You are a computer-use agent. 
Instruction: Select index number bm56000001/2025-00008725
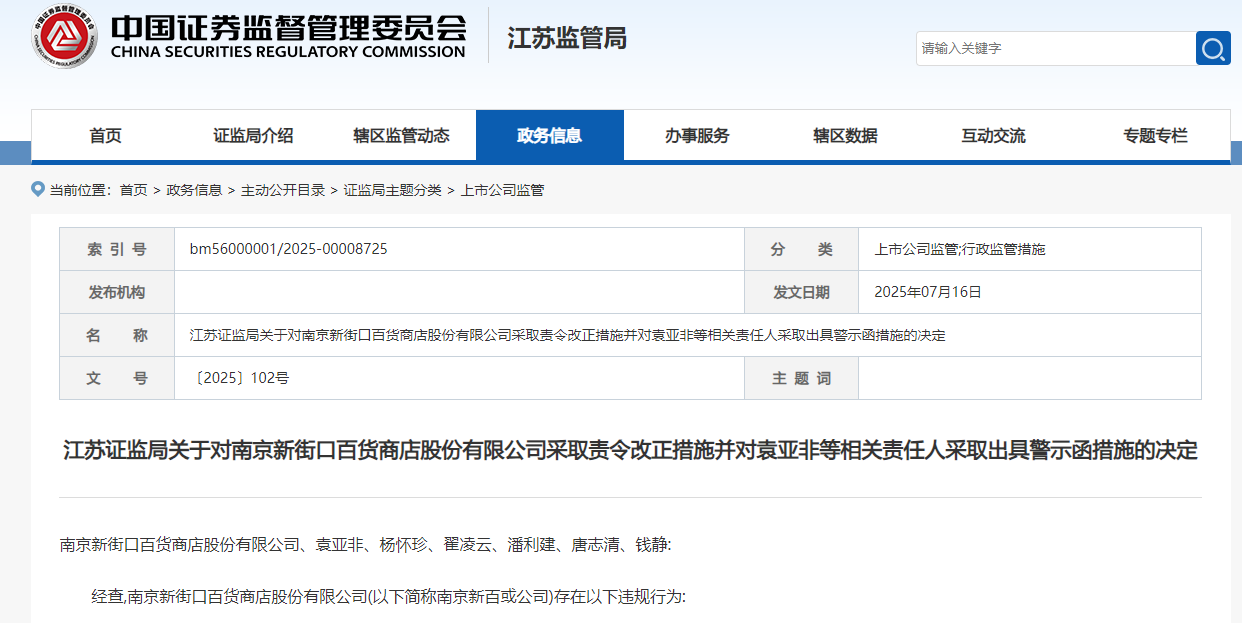point(289,249)
